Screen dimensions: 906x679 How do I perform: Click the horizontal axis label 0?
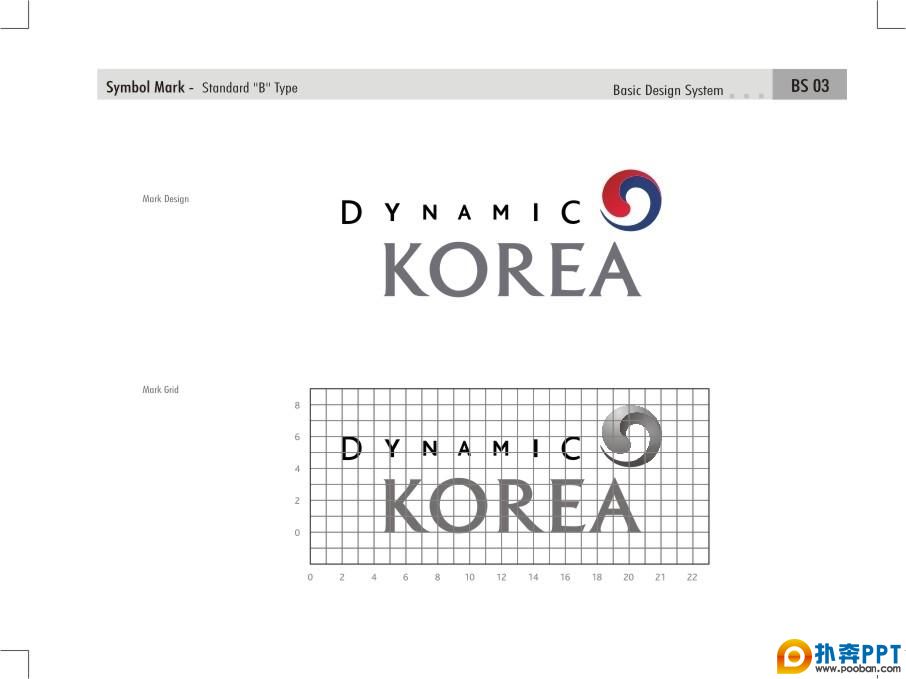[310, 577]
